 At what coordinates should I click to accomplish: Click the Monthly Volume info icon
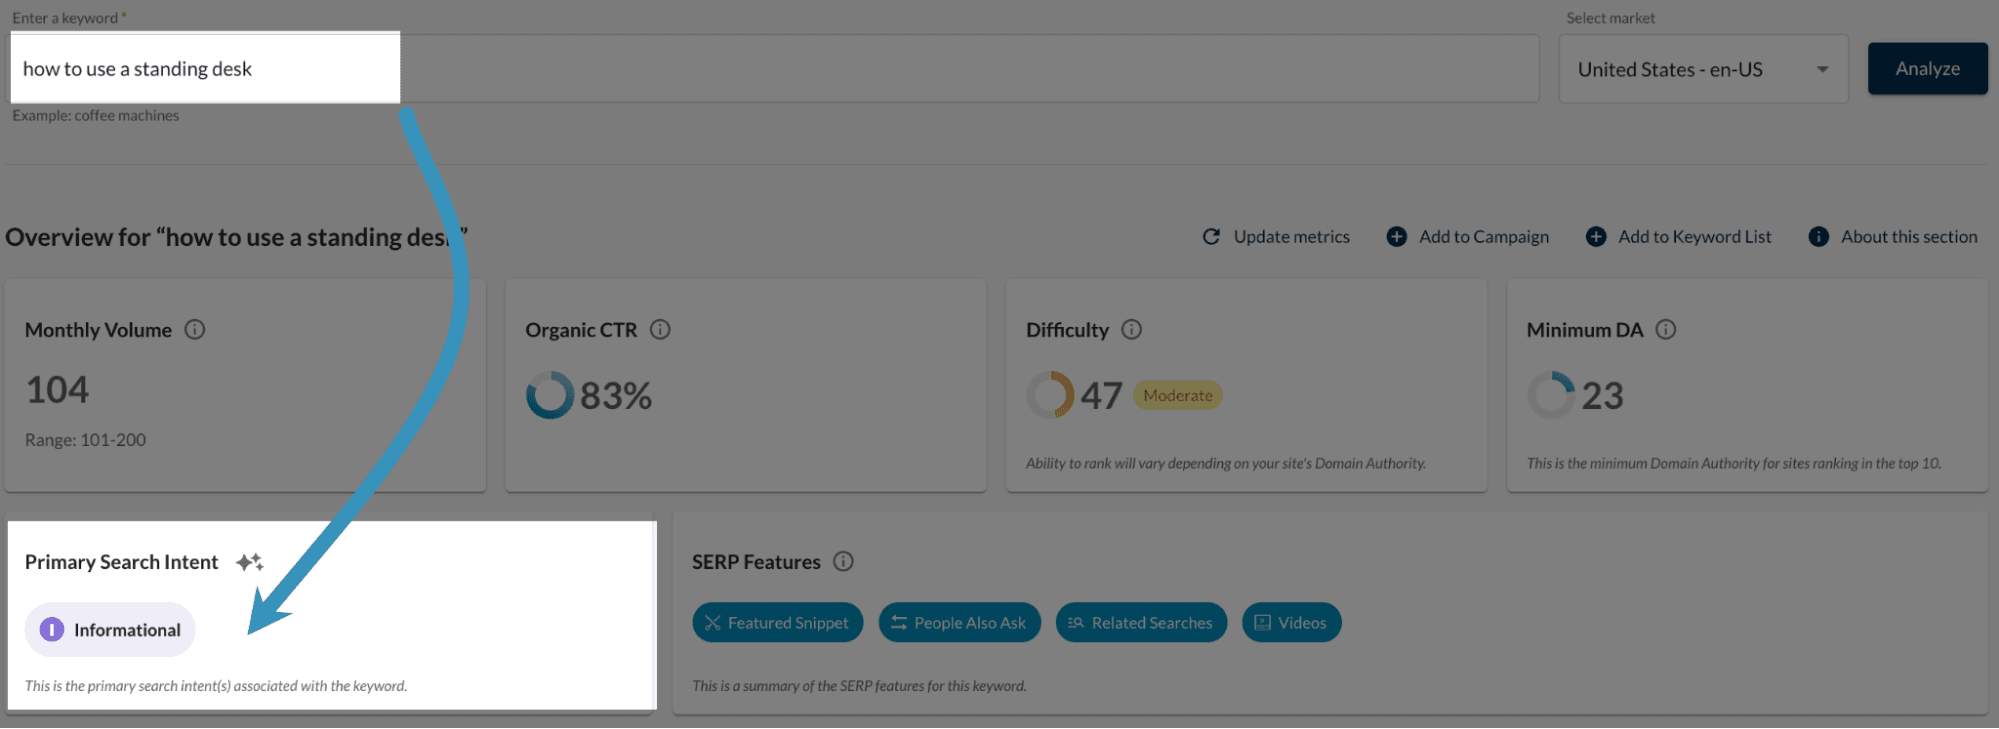pyautogui.click(x=195, y=330)
